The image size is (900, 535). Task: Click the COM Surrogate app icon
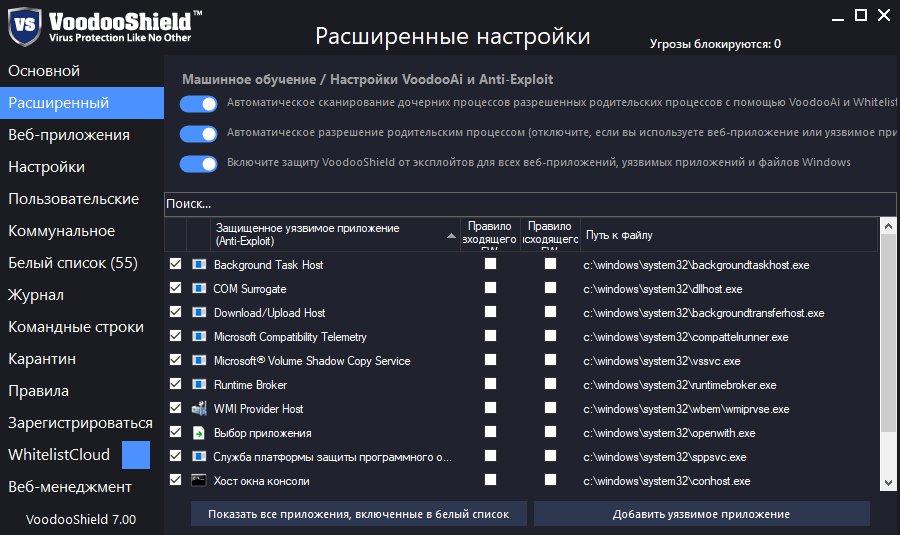point(199,288)
